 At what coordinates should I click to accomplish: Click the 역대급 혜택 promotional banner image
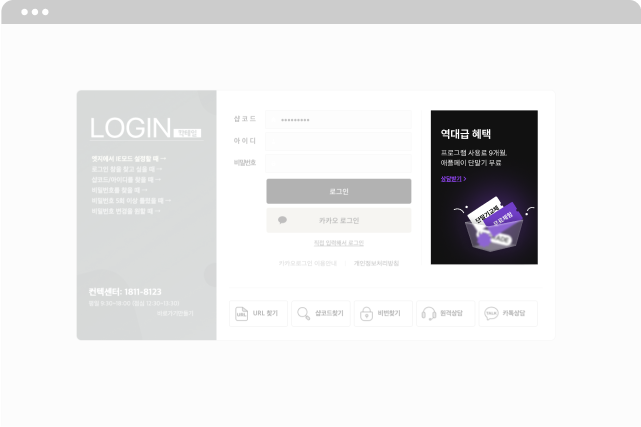[484, 187]
